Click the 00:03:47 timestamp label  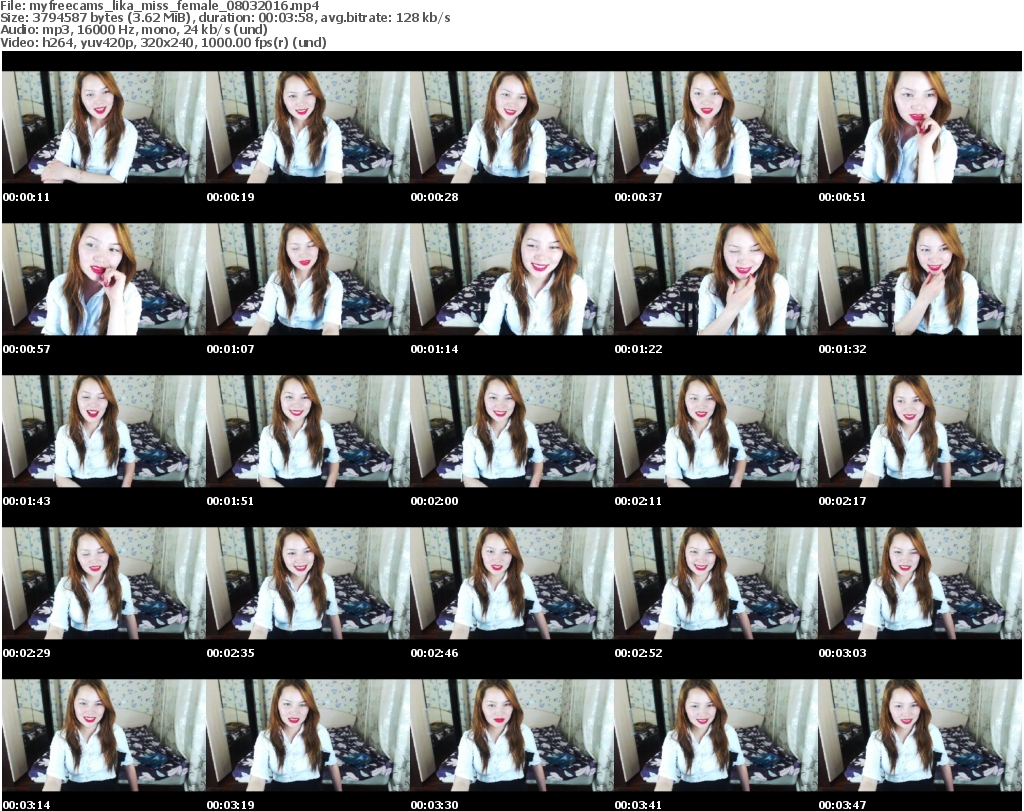[x=842, y=805]
